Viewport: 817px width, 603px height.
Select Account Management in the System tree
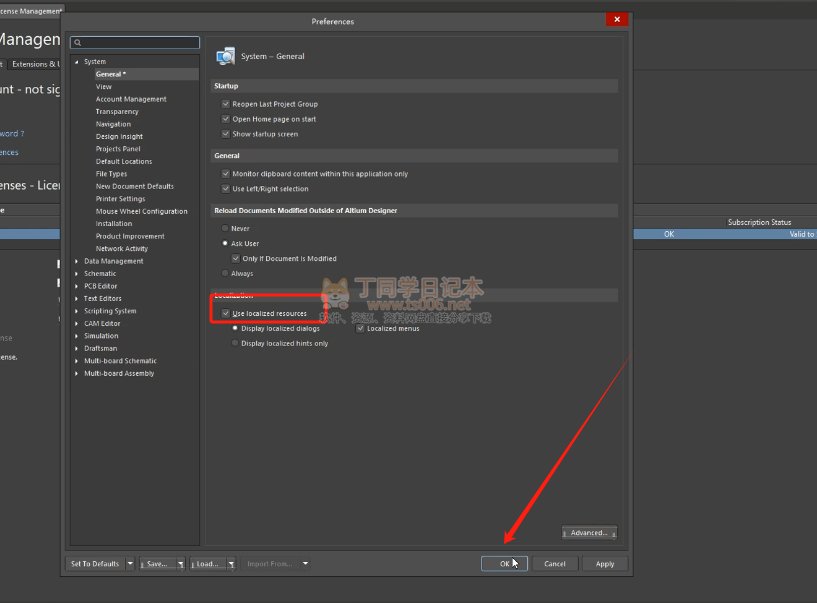tap(131, 99)
